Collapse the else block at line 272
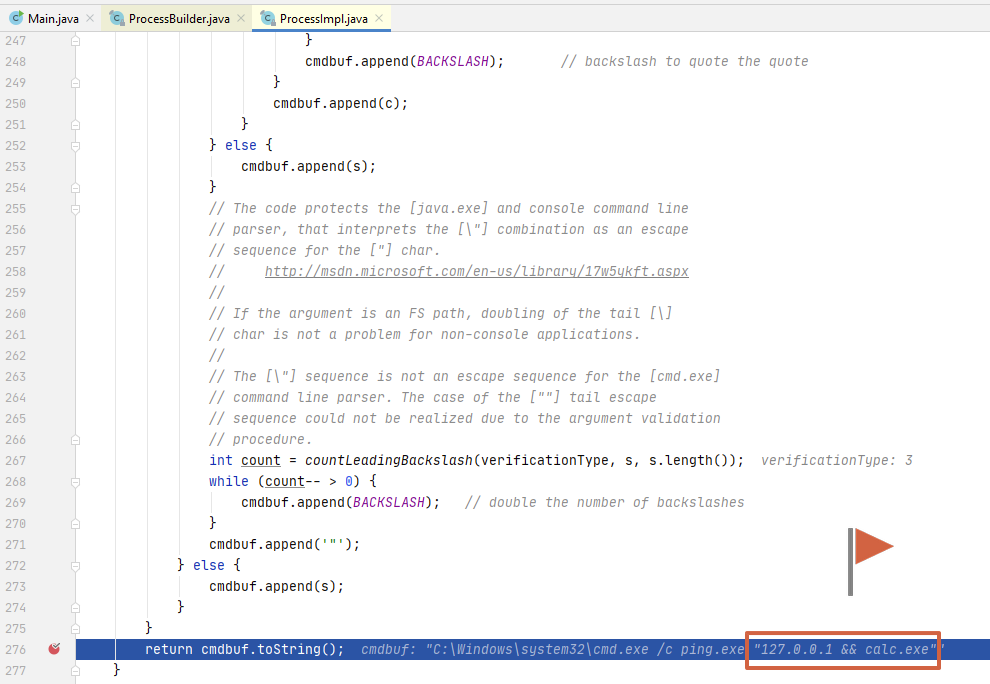The width and height of the screenshot is (990, 684). click(x=74, y=565)
